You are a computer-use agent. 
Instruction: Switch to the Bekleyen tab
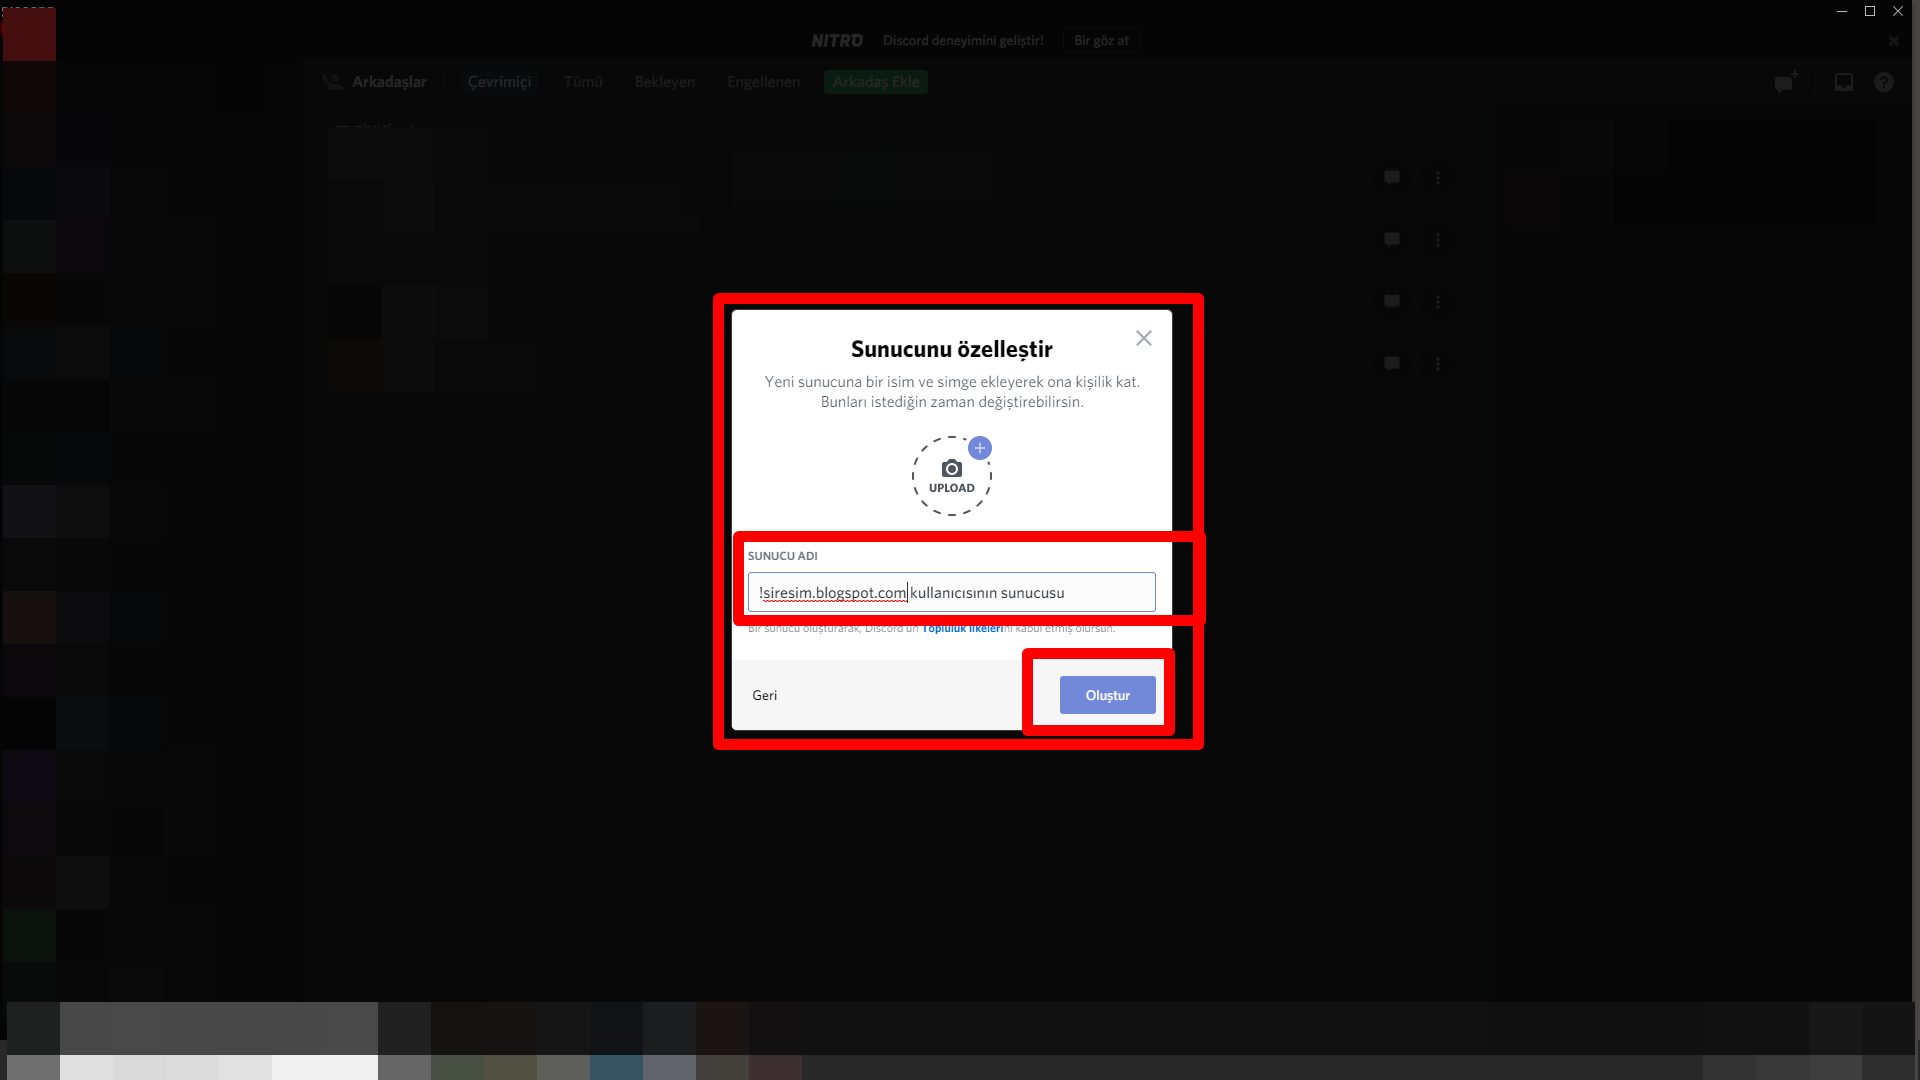(664, 82)
